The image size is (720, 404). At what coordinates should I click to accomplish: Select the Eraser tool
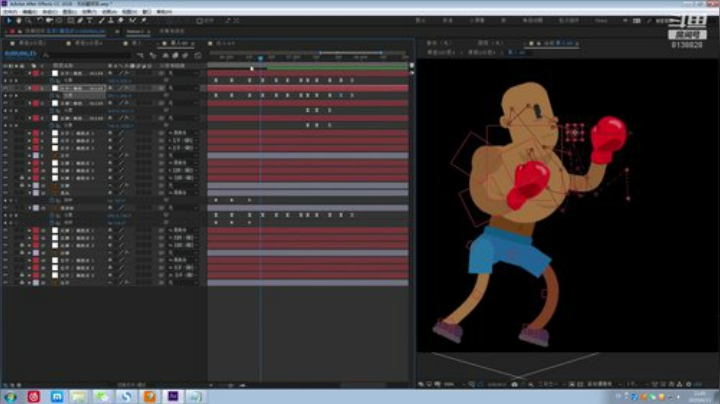click(121, 21)
